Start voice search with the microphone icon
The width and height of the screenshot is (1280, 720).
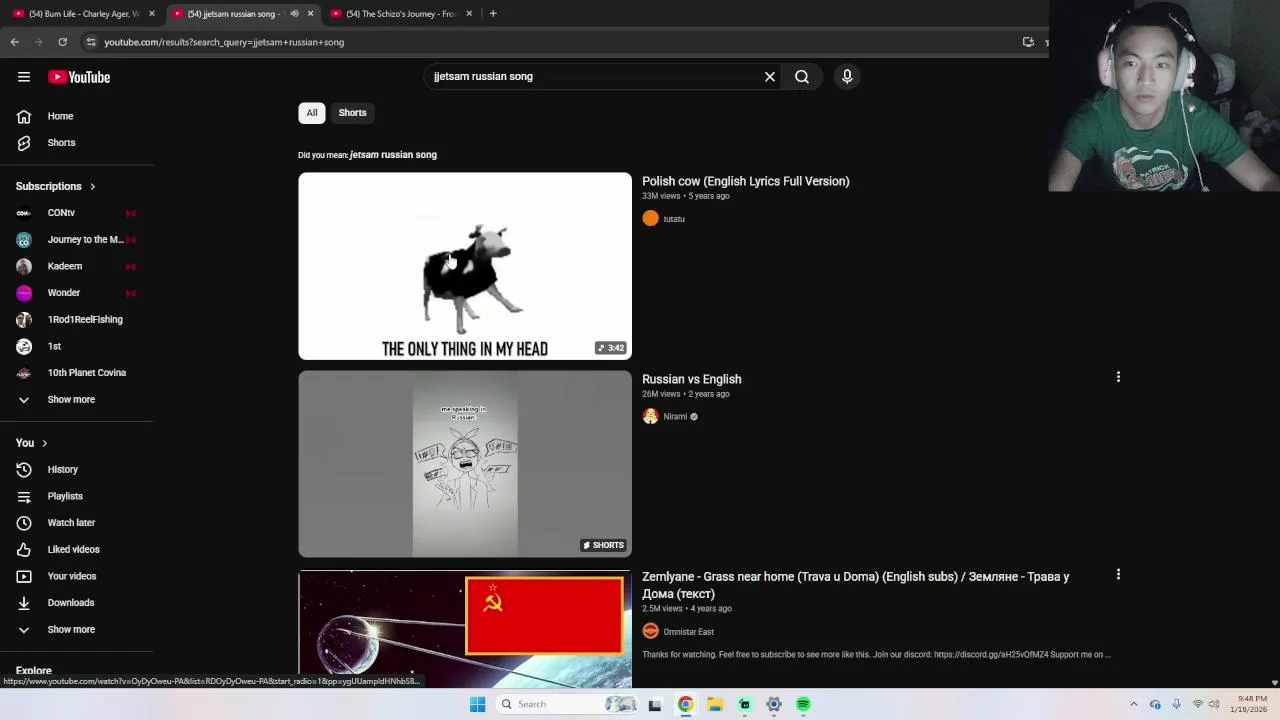coord(847,77)
